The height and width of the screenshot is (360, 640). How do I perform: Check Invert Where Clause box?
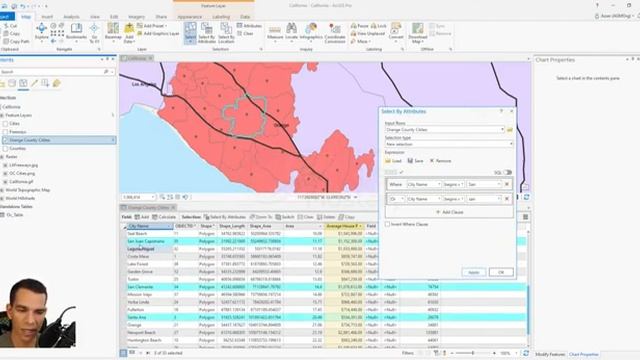tap(387, 224)
